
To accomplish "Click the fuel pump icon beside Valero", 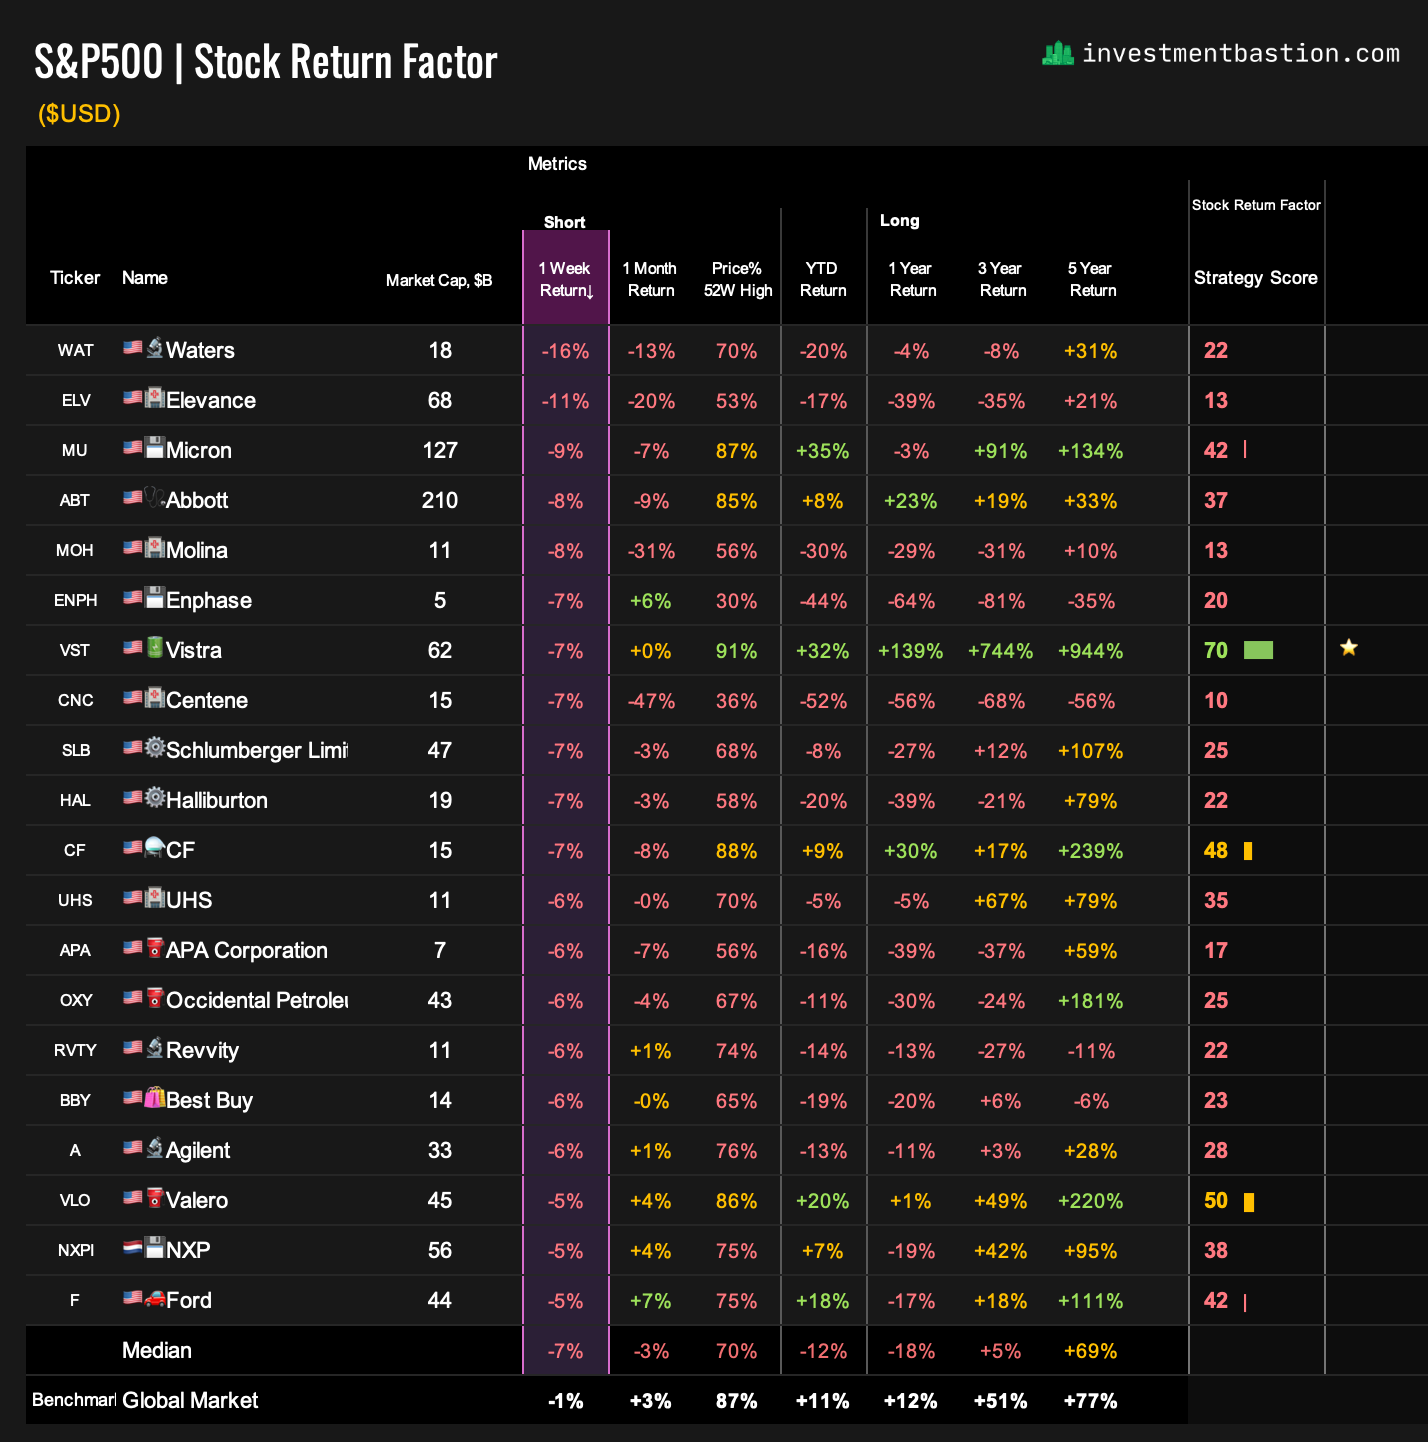I will [155, 1198].
